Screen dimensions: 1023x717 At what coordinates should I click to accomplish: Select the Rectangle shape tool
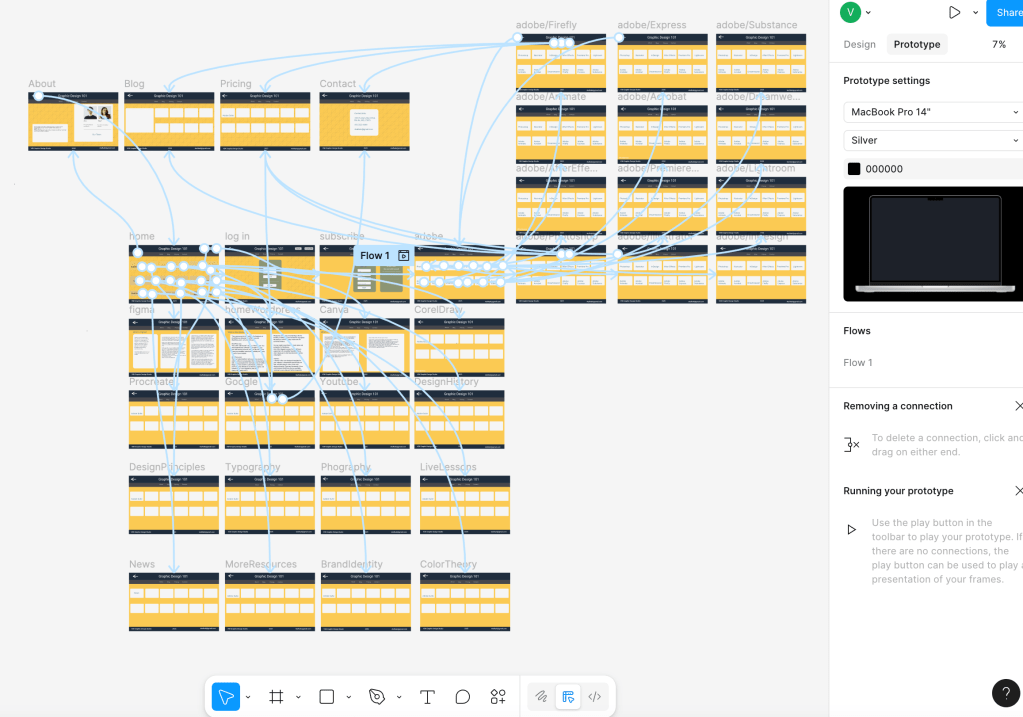(x=327, y=697)
